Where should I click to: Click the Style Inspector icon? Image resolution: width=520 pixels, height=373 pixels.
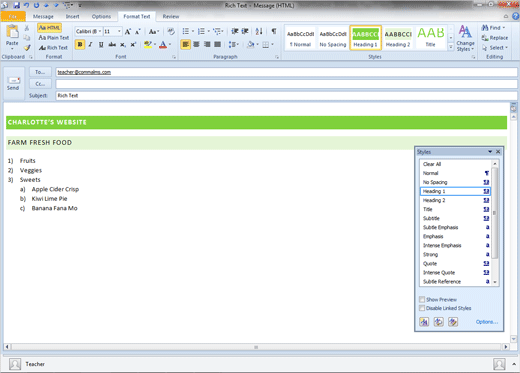(438, 322)
